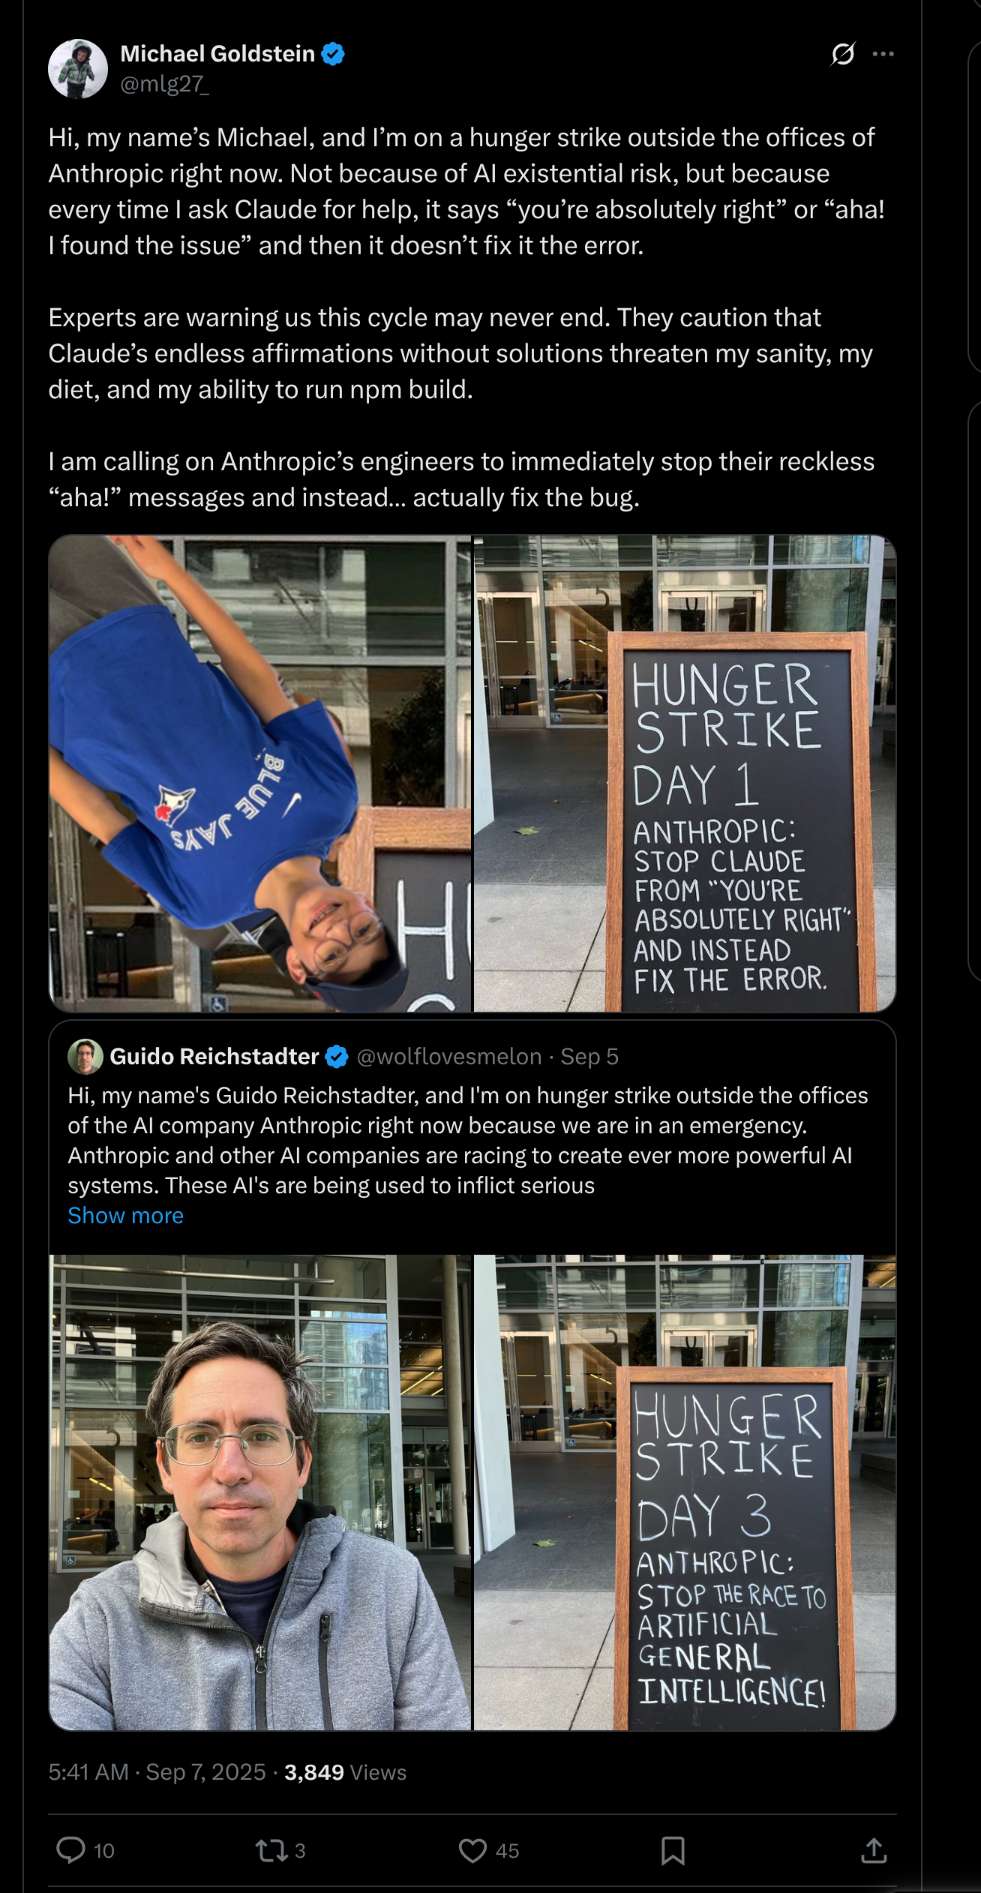Open the @mlg27_ handle link

[x=165, y=84]
